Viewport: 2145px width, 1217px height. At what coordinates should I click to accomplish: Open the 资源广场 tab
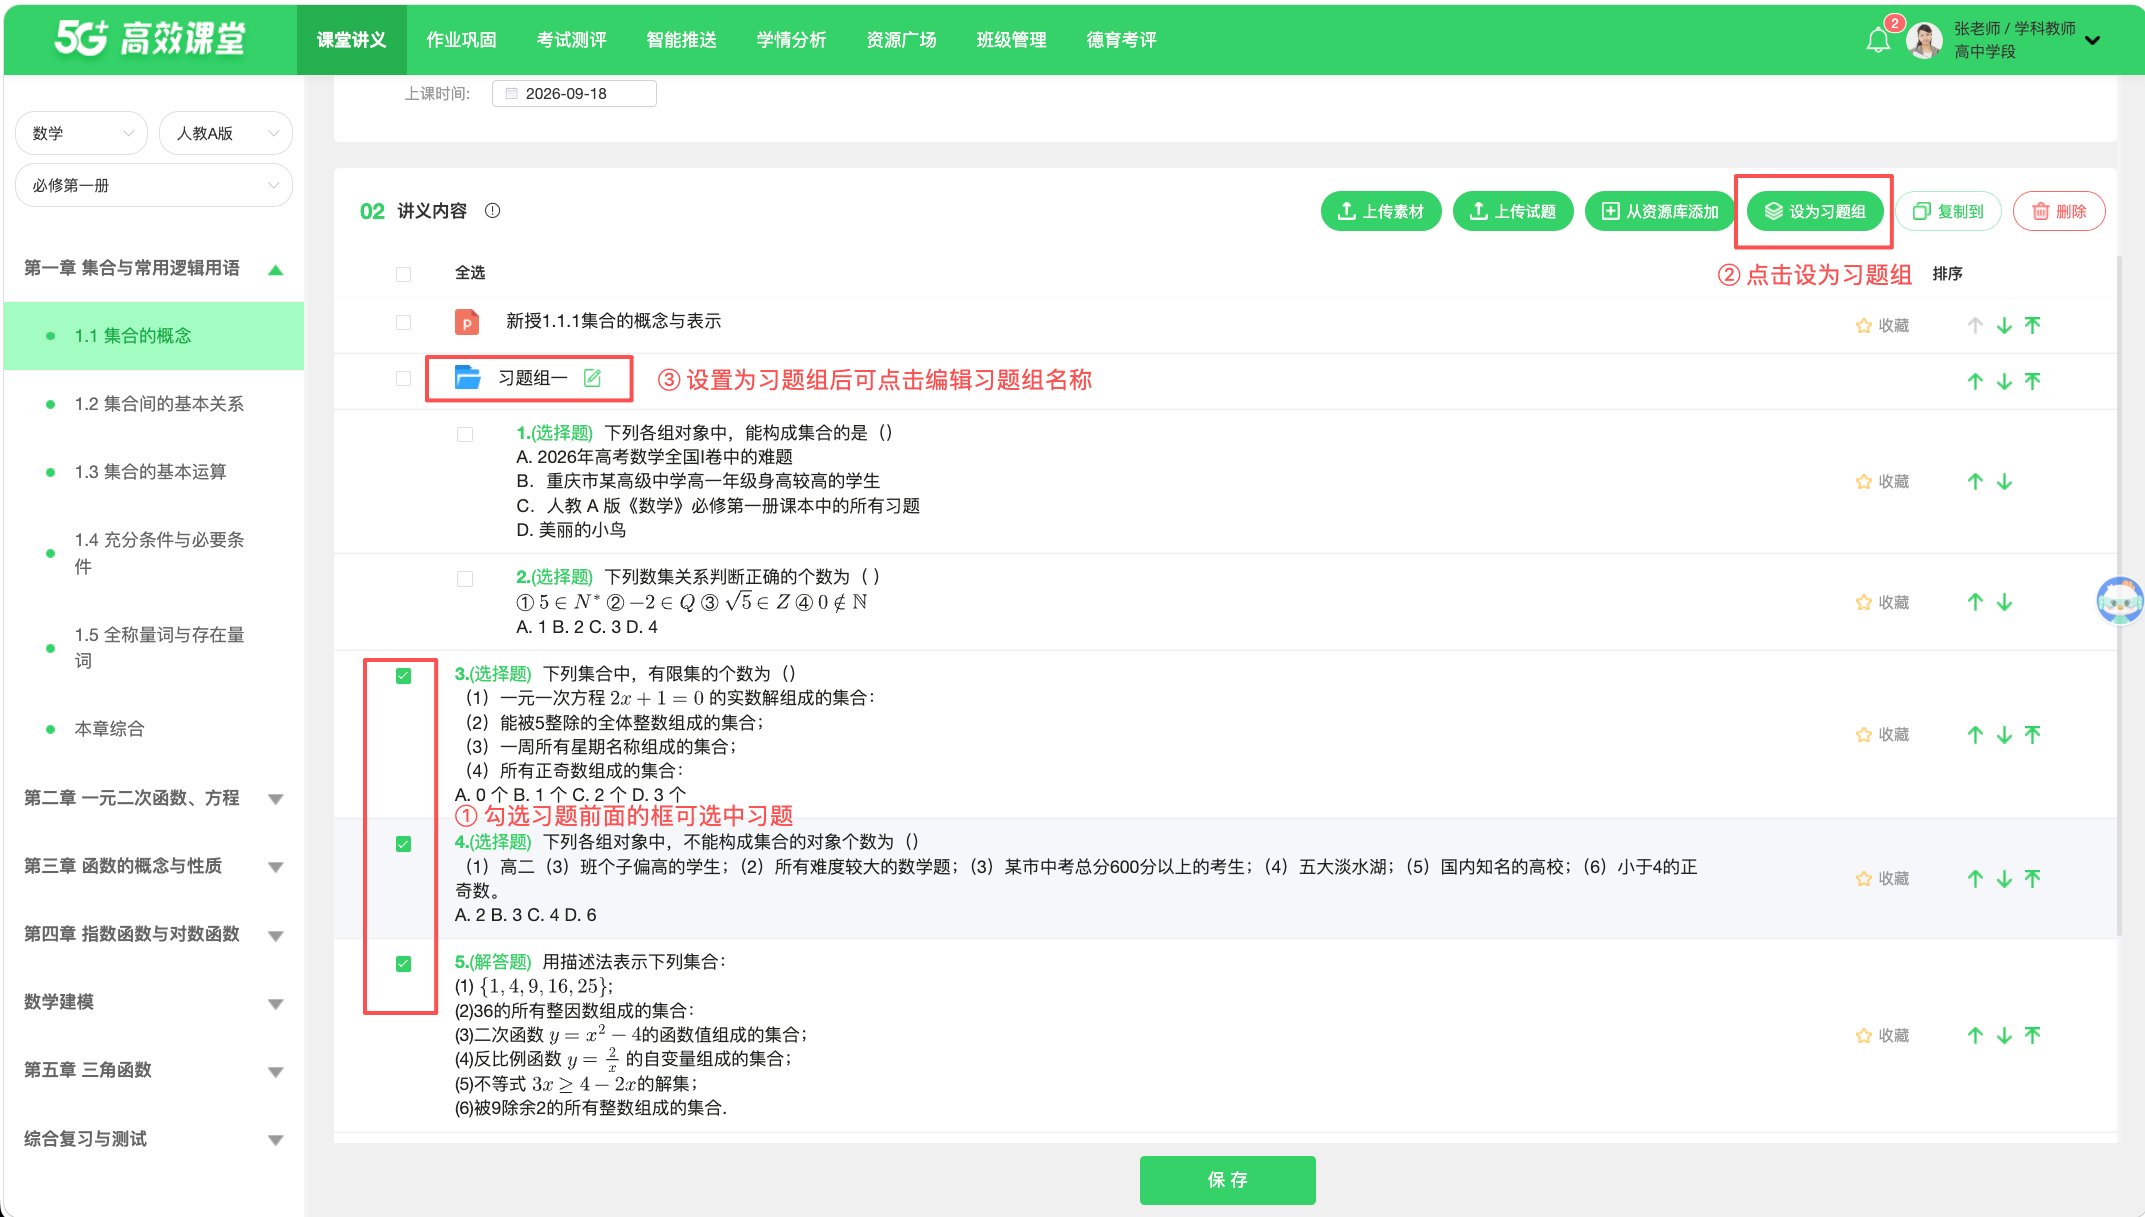[901, 40]
